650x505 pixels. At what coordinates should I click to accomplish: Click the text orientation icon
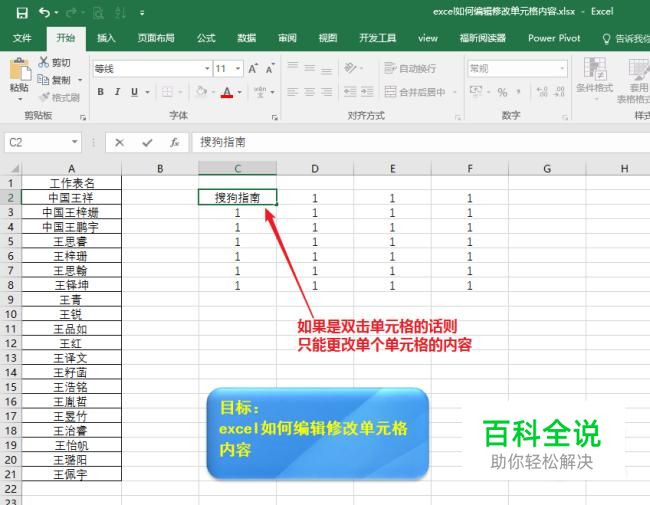coord(350,68)
